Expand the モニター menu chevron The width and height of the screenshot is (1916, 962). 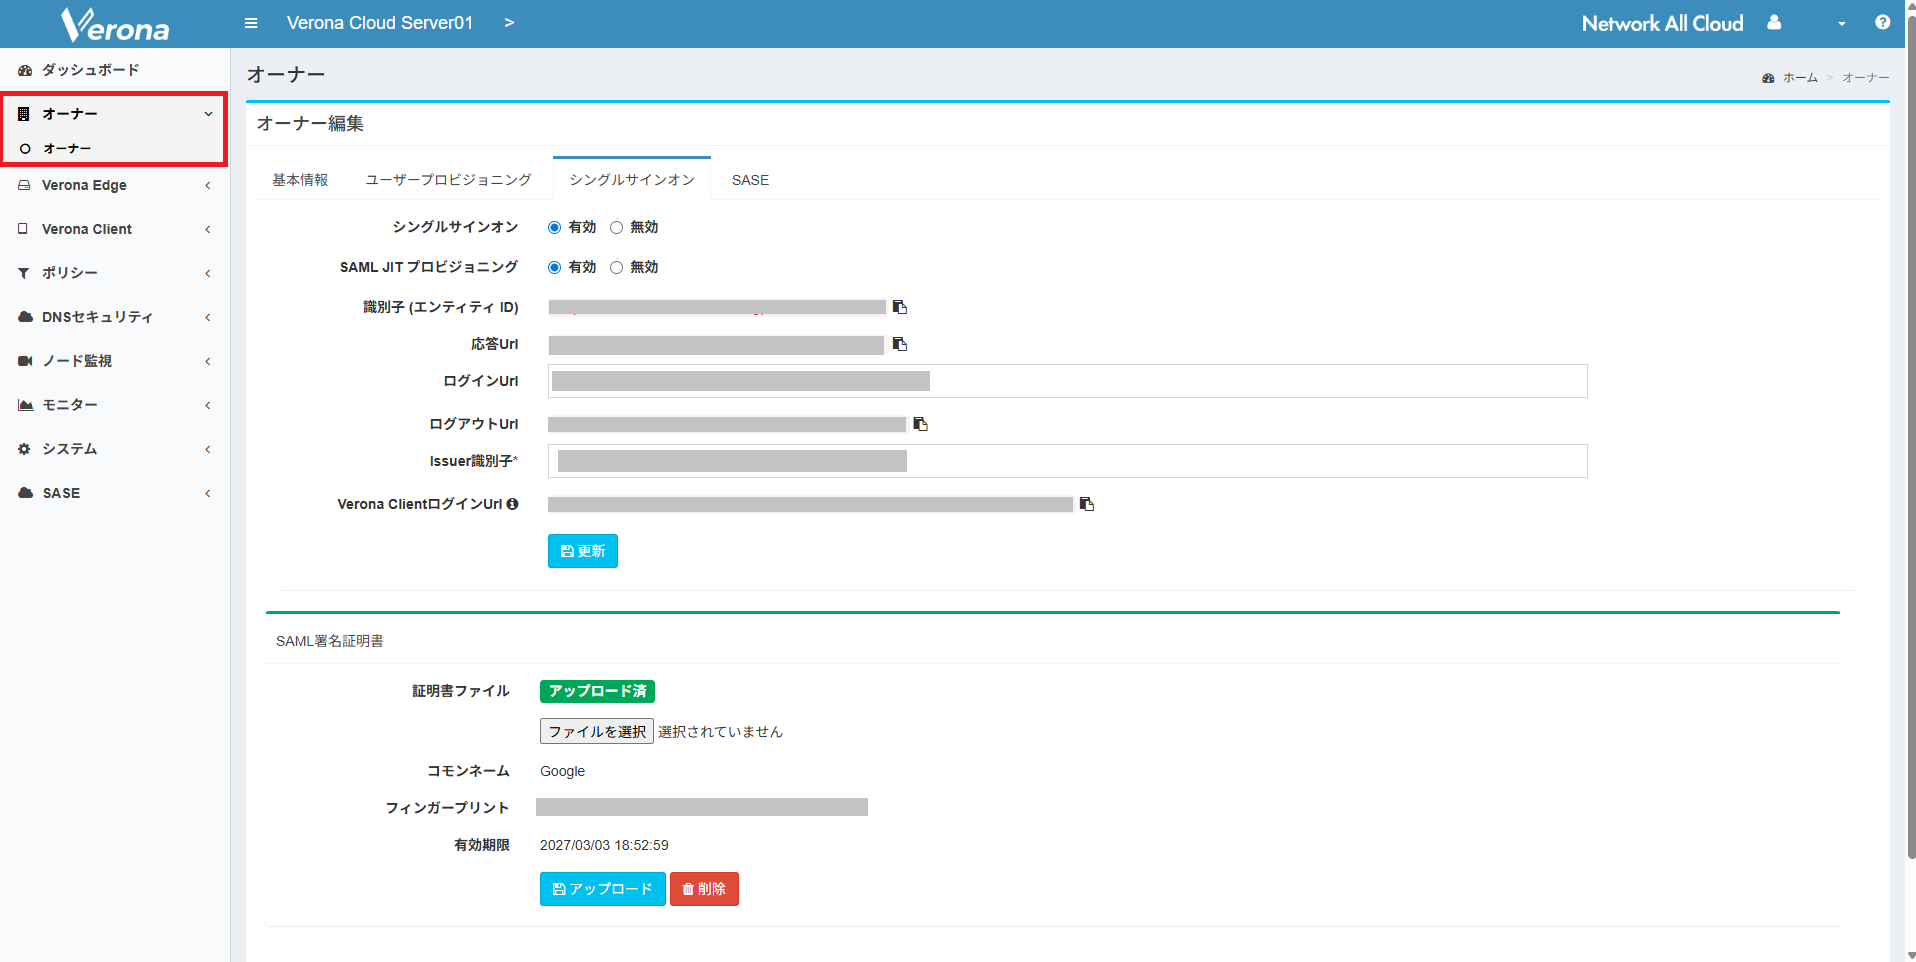point(208,405)
